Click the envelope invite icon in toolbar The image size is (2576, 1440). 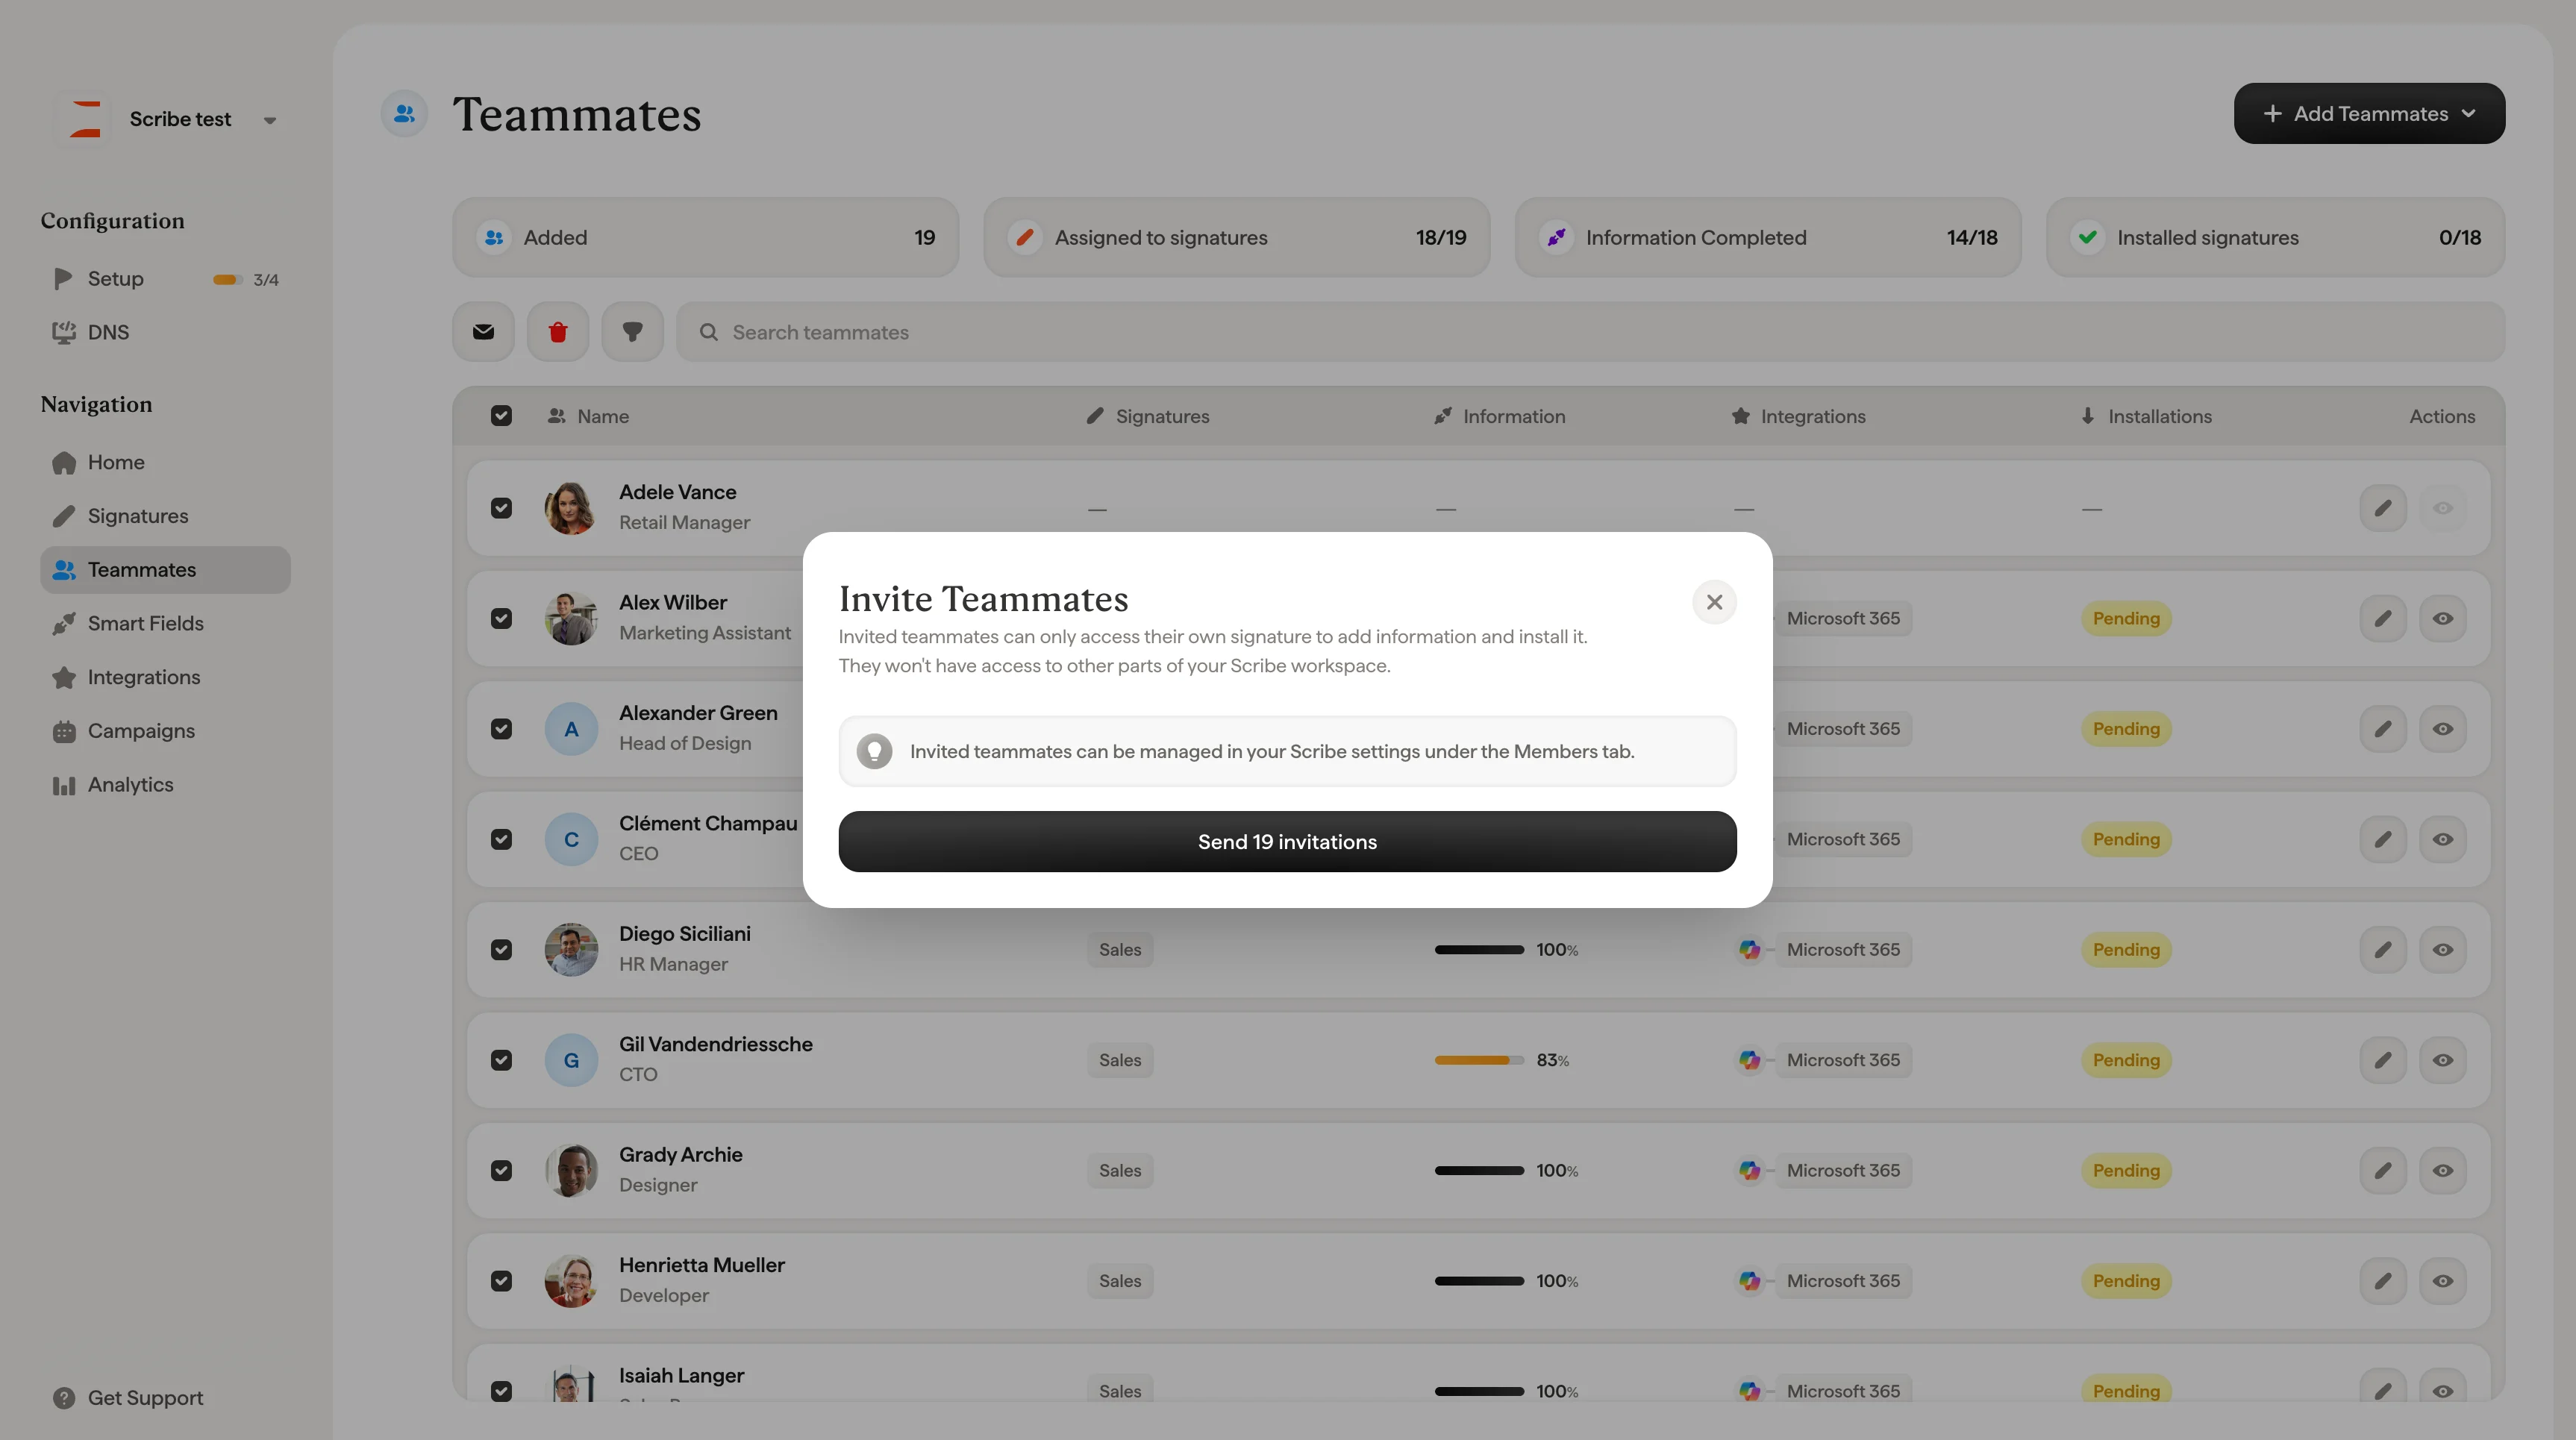tap(483, 332)
